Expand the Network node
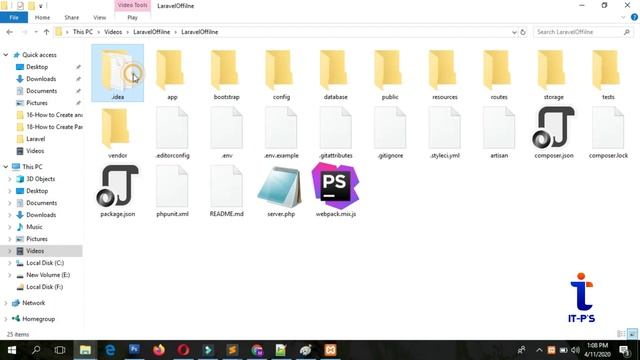This screenshot has width=640, height=360. [x=6, y=303]
